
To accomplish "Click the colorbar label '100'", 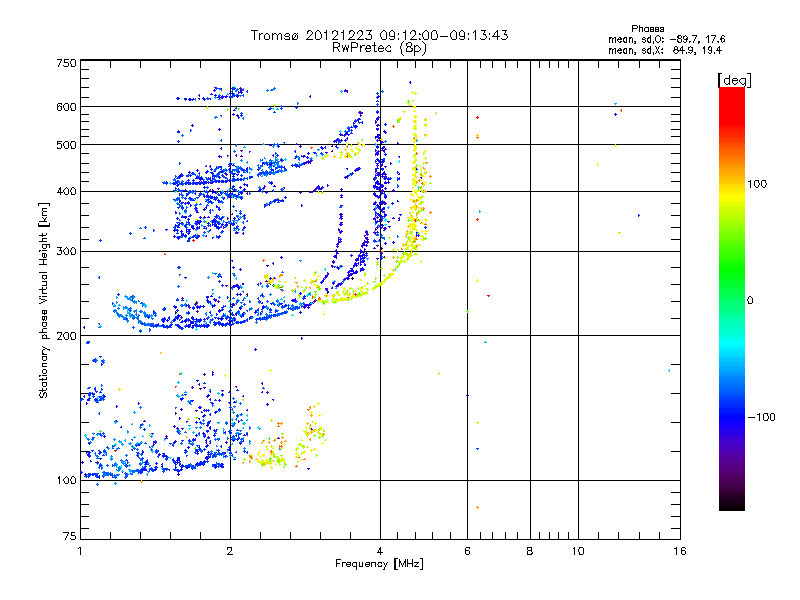I will 757,184.
